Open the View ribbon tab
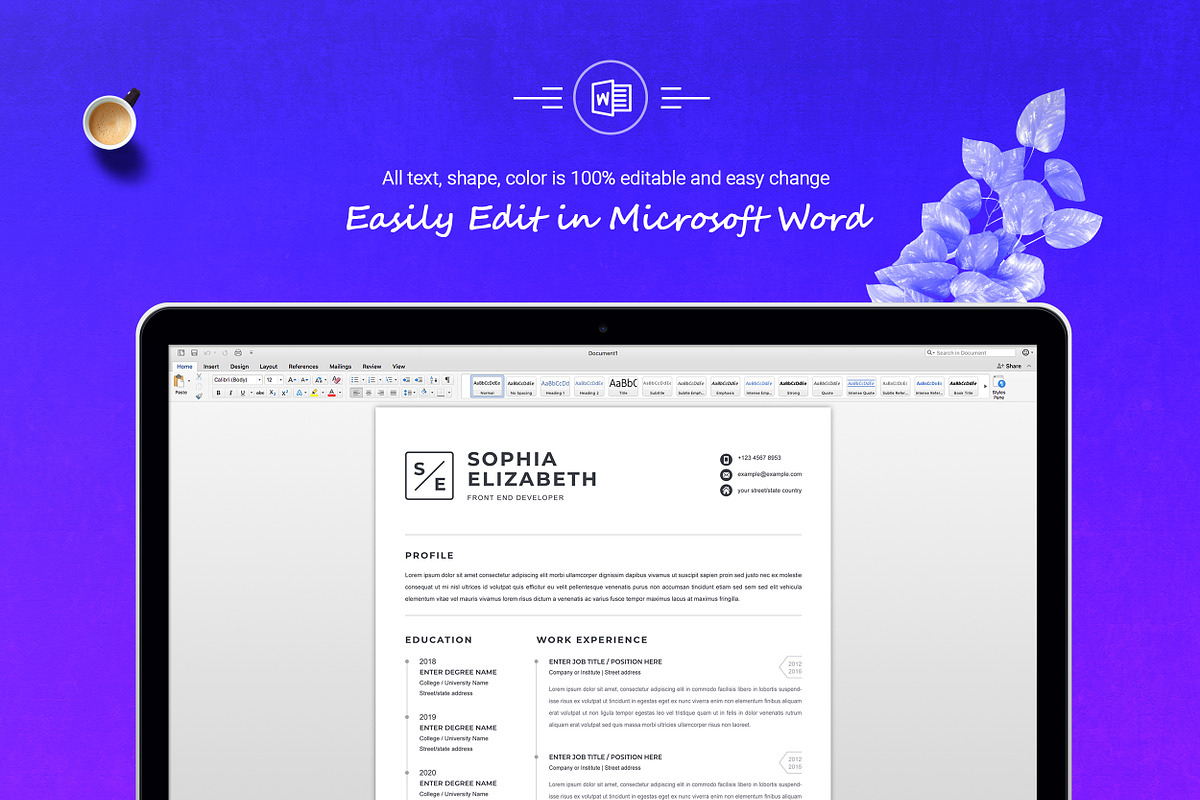 (x=399, y=367)
